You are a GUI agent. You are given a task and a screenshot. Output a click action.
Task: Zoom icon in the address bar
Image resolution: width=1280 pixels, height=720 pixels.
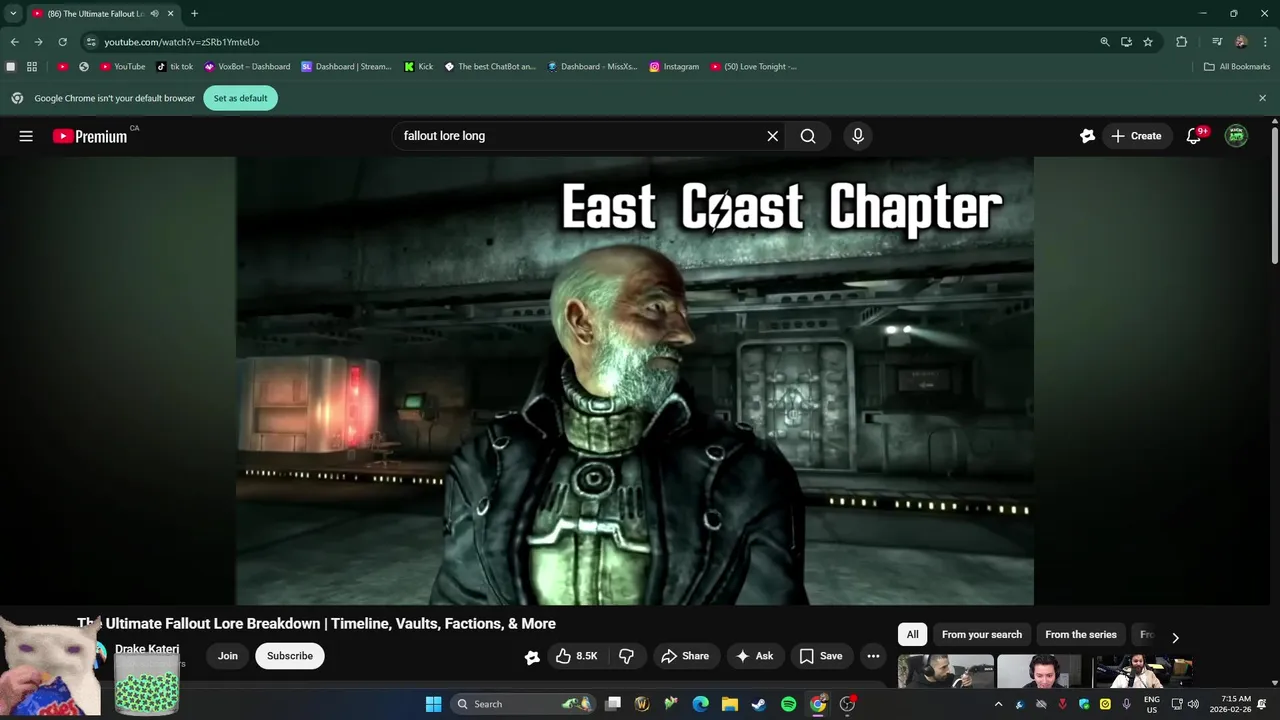[1105, 42]
